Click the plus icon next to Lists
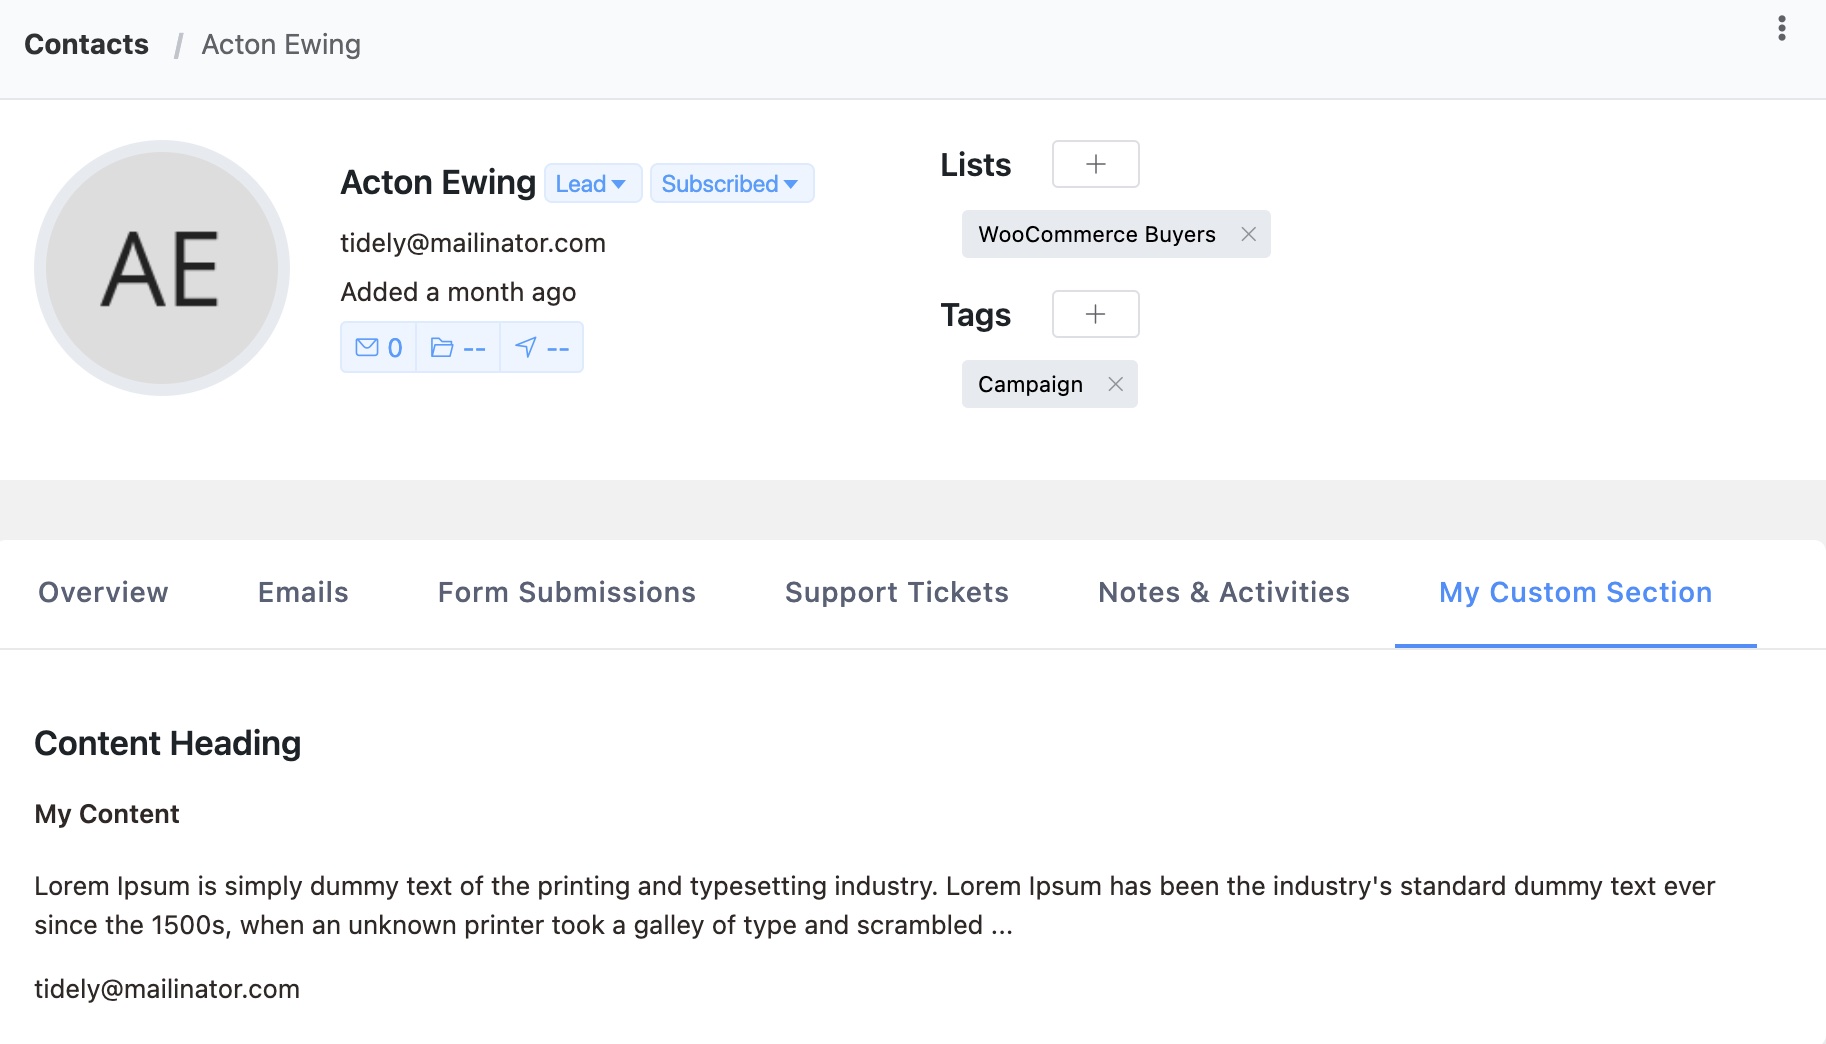Screen dimensions: 1826x1044 pyautogui.click(x=1095, y=163)
